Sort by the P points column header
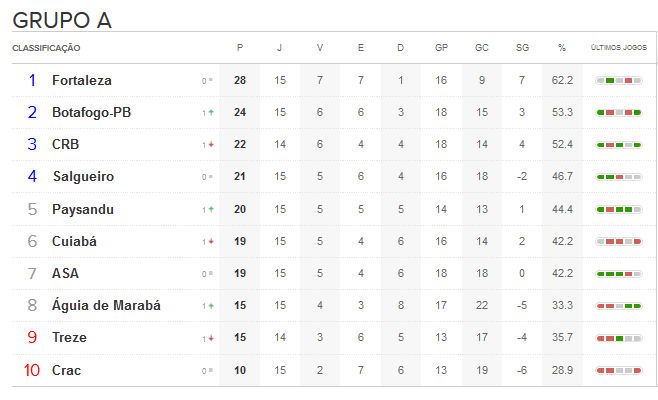658x400 pixels. click(240, 48)
